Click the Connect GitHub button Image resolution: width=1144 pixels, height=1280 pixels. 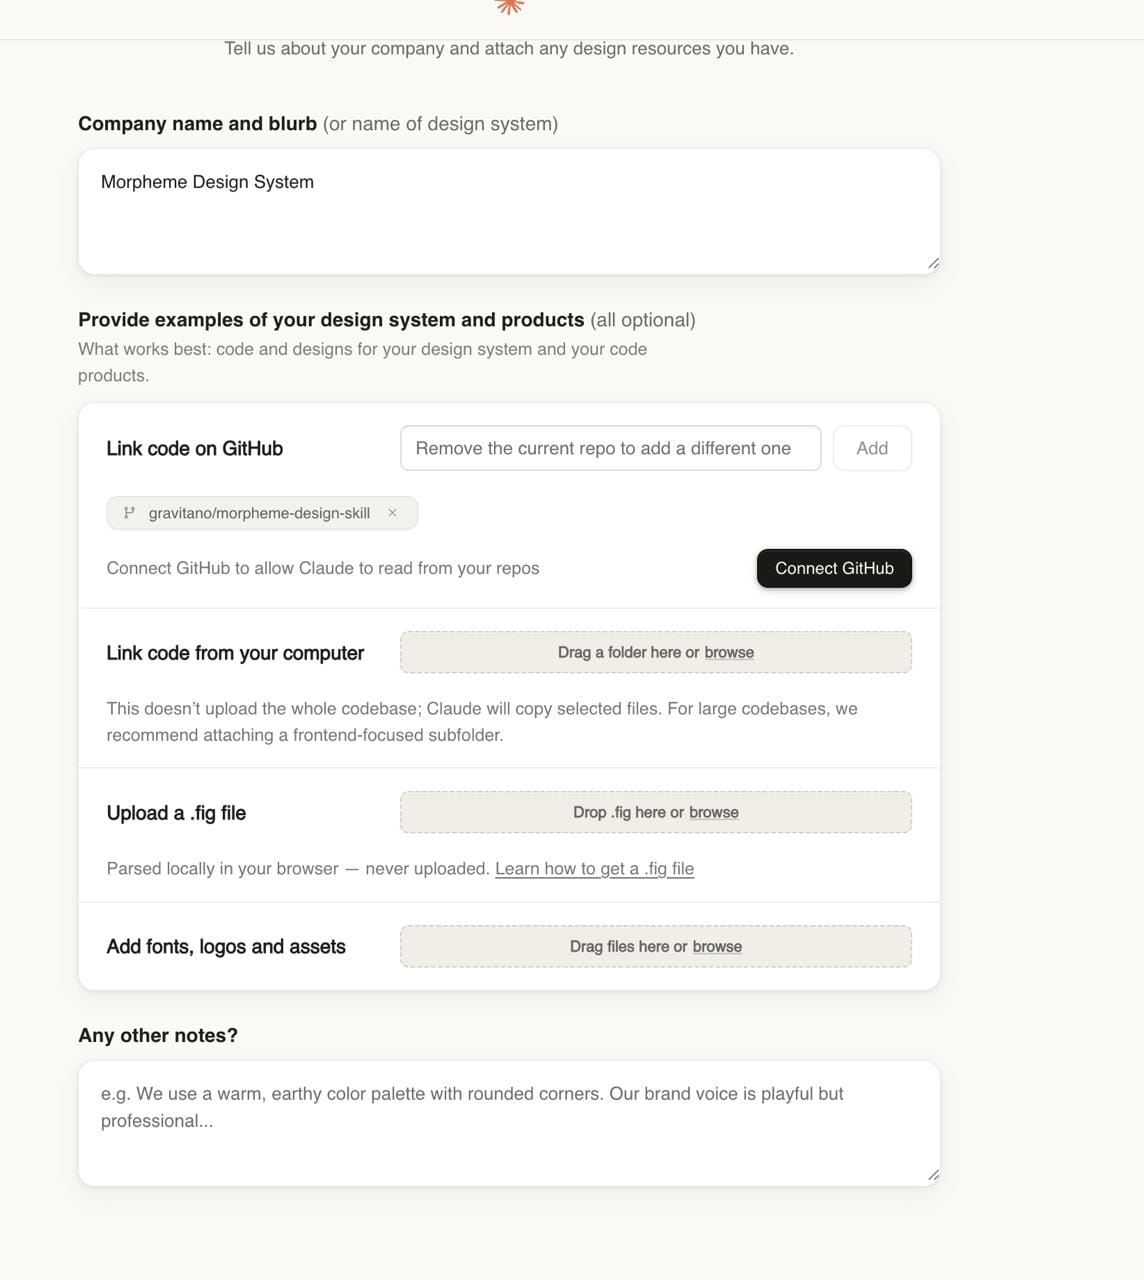(834, 568)
